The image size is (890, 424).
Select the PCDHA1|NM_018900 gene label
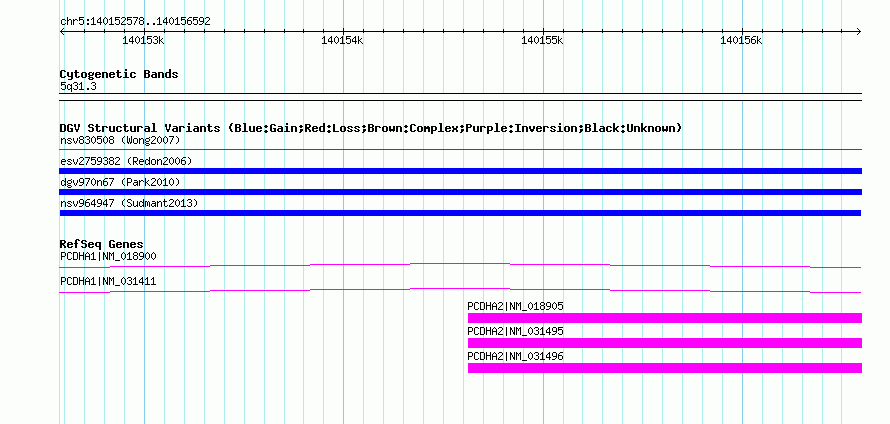108,257
